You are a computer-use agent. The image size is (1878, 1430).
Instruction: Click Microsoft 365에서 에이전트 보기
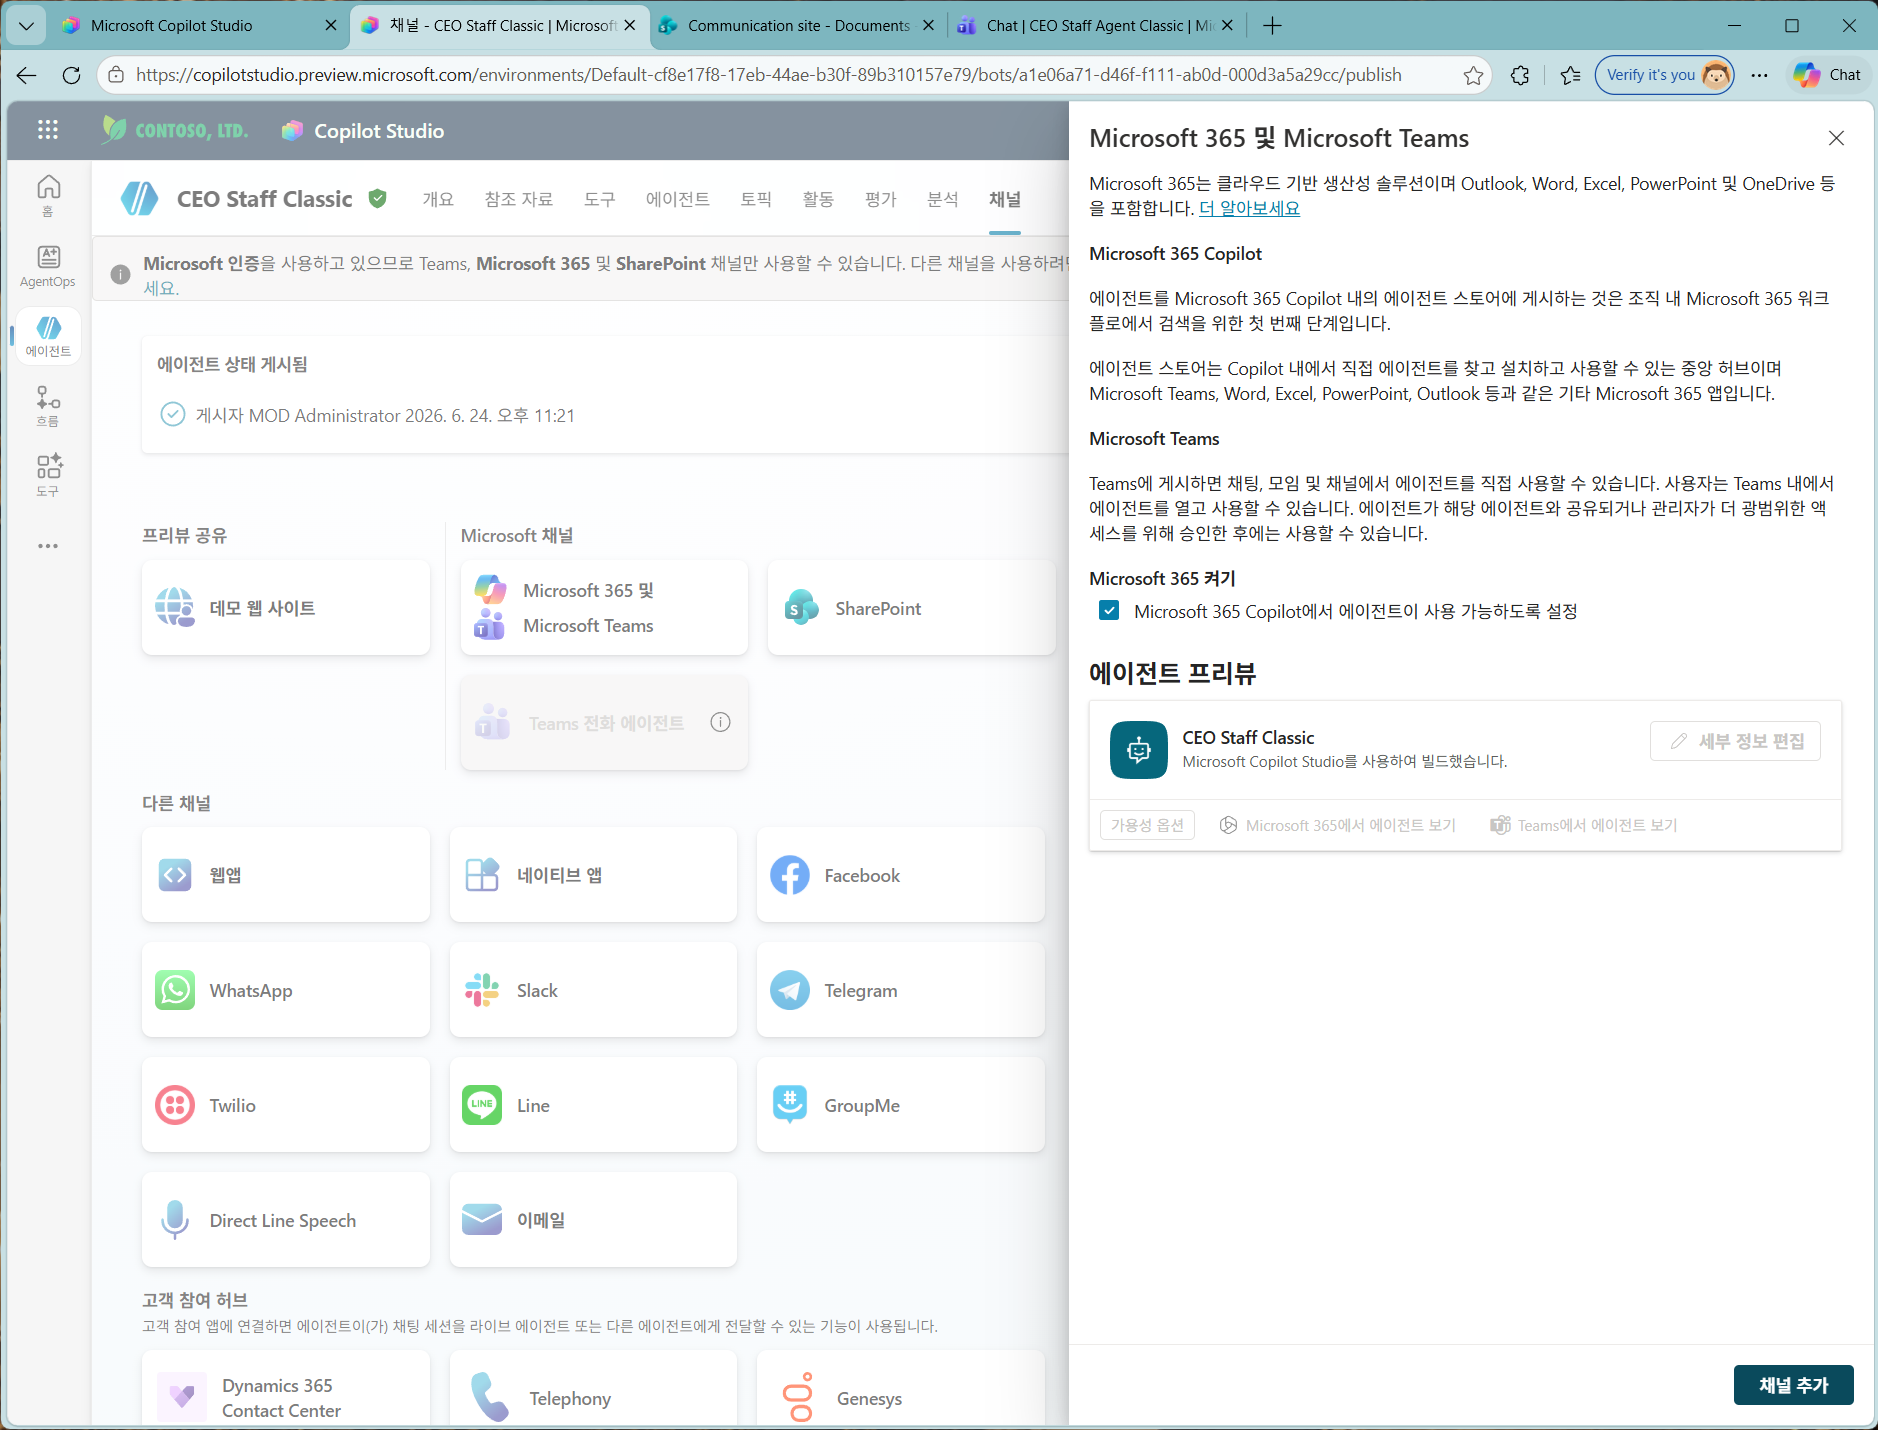click(x=1337, y=825)
